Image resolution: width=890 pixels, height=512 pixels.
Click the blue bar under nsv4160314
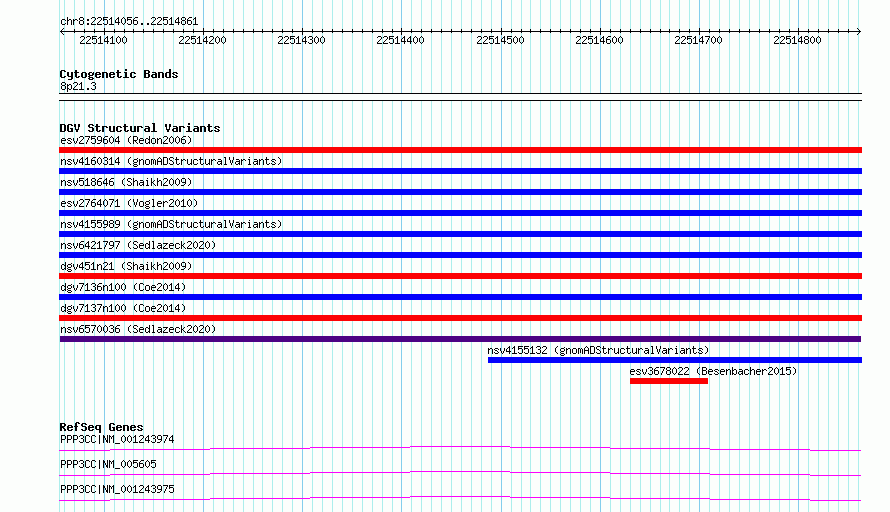(x=460, y=171)
